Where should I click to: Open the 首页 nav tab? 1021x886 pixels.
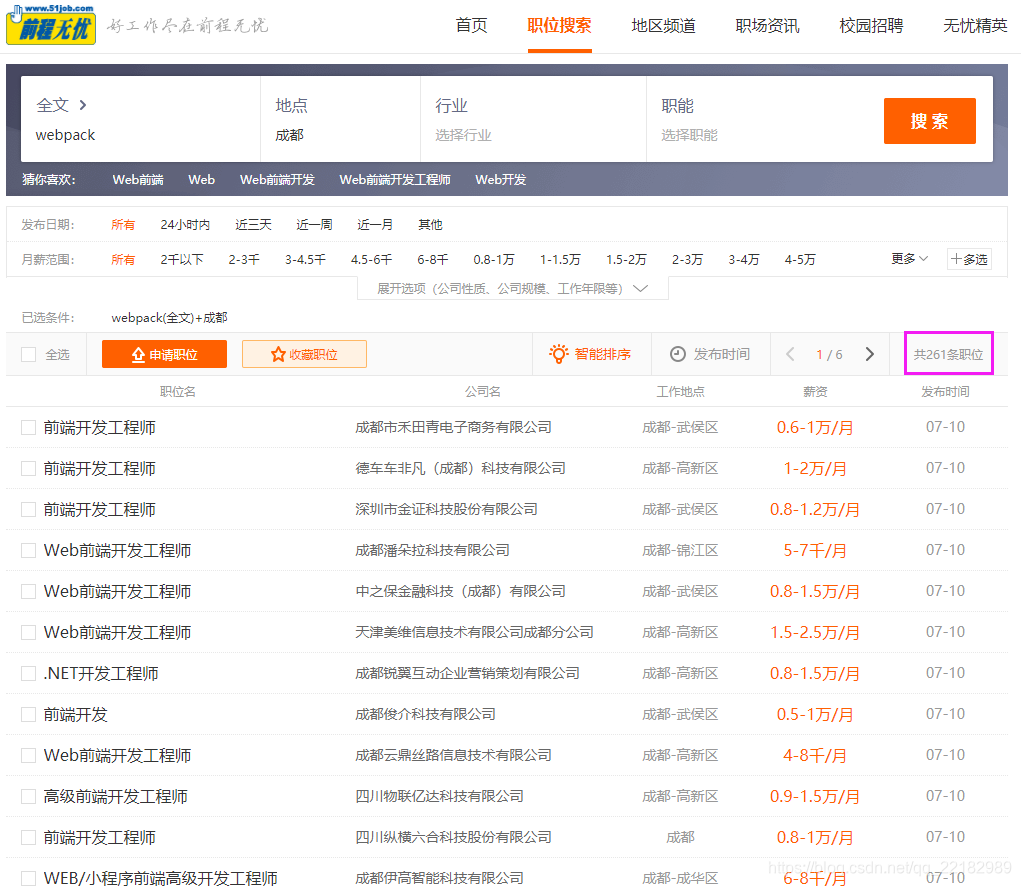471,26
